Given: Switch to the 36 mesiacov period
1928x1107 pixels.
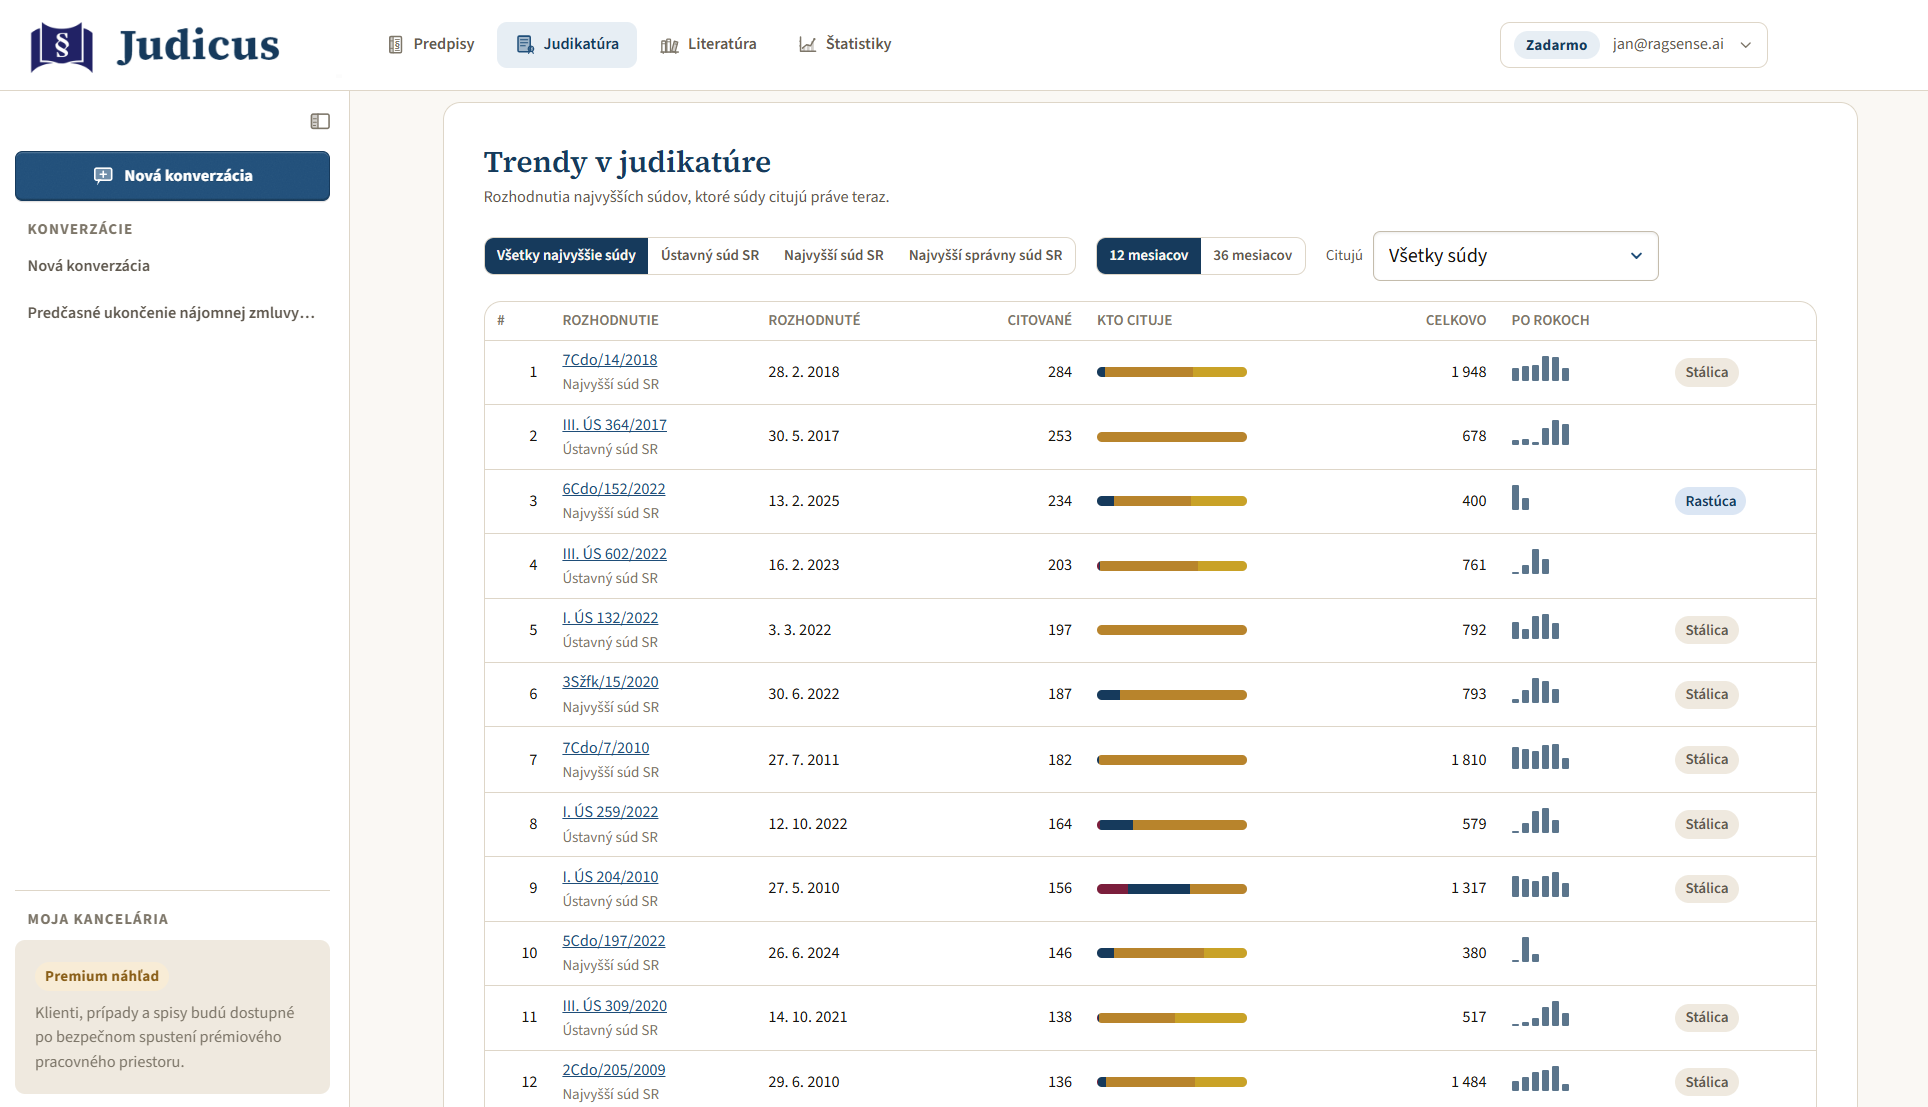Looking at the screenshot, I should [1253, 256].
